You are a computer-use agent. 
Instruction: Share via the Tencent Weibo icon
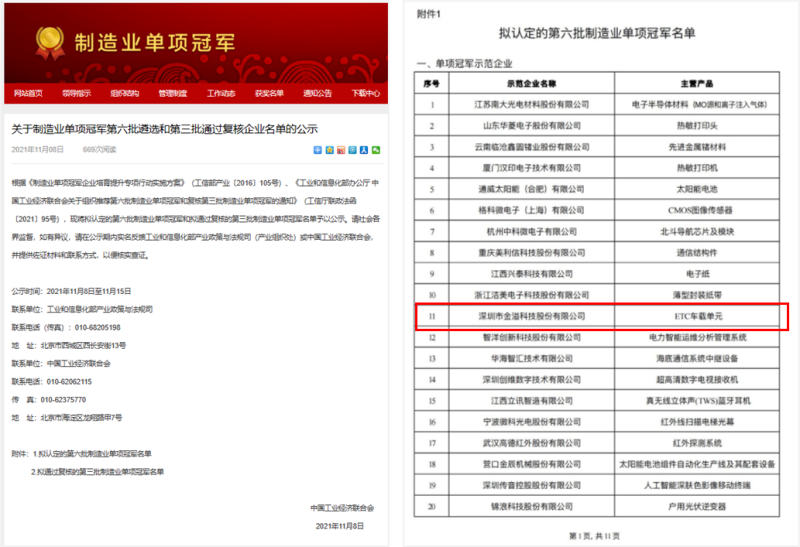(353, 150)
